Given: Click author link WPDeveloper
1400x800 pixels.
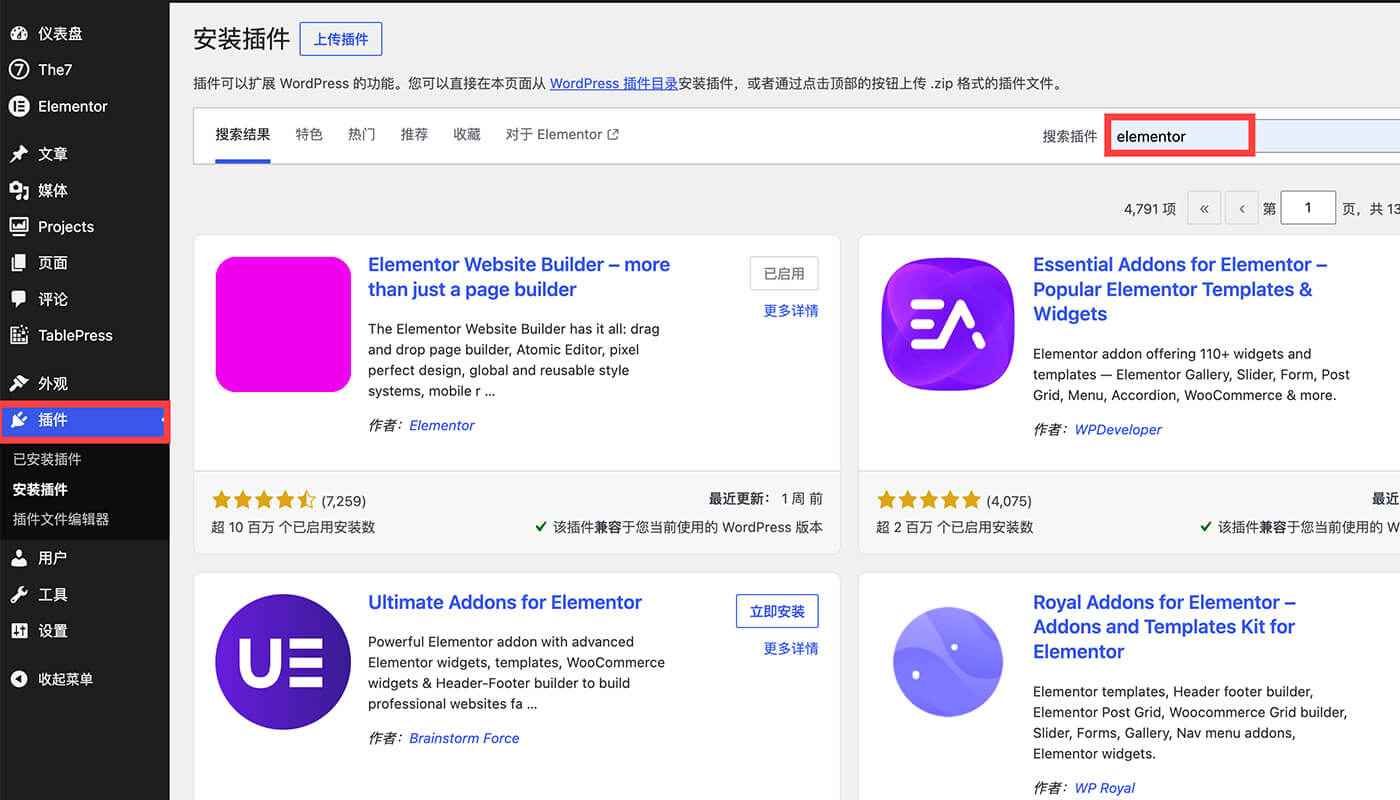Looking at the screenshot, I should 1118,430.
